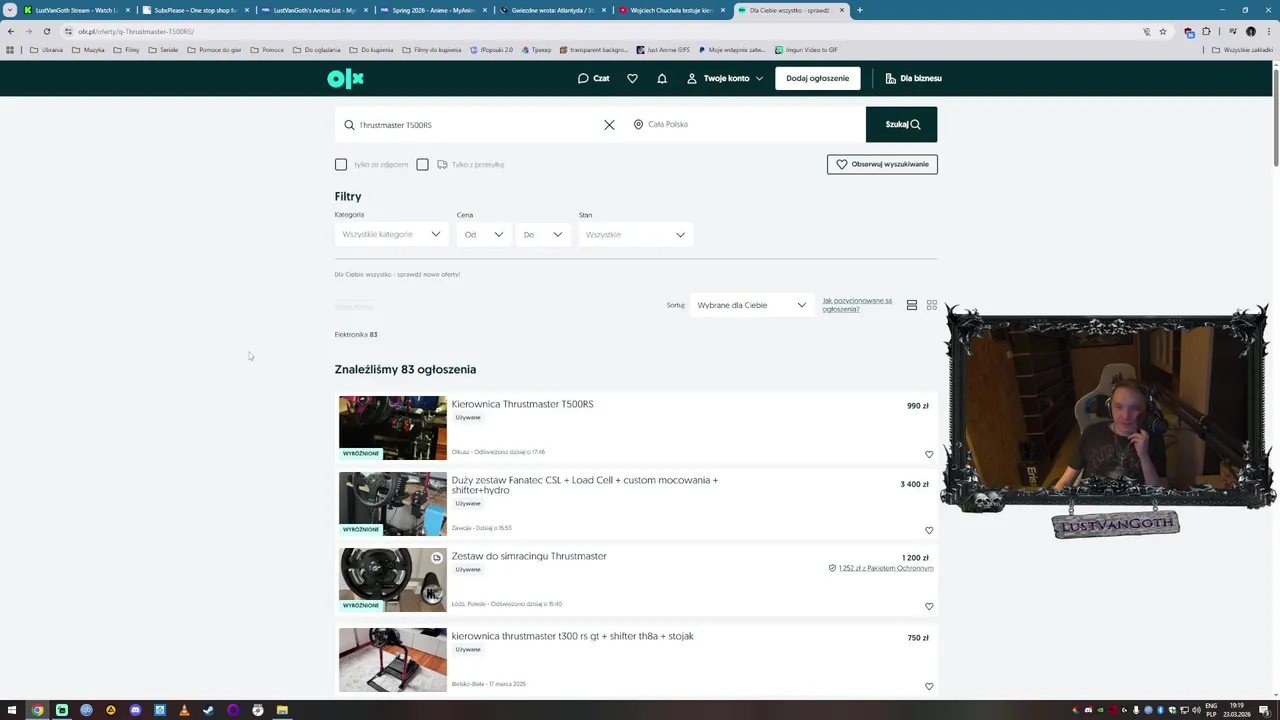The width and height of the screenshot is (1280, 720).
Task: Open the 'Just Anime GIFS' bookmark
Action: pyautogui.click(x=663, y=49)
